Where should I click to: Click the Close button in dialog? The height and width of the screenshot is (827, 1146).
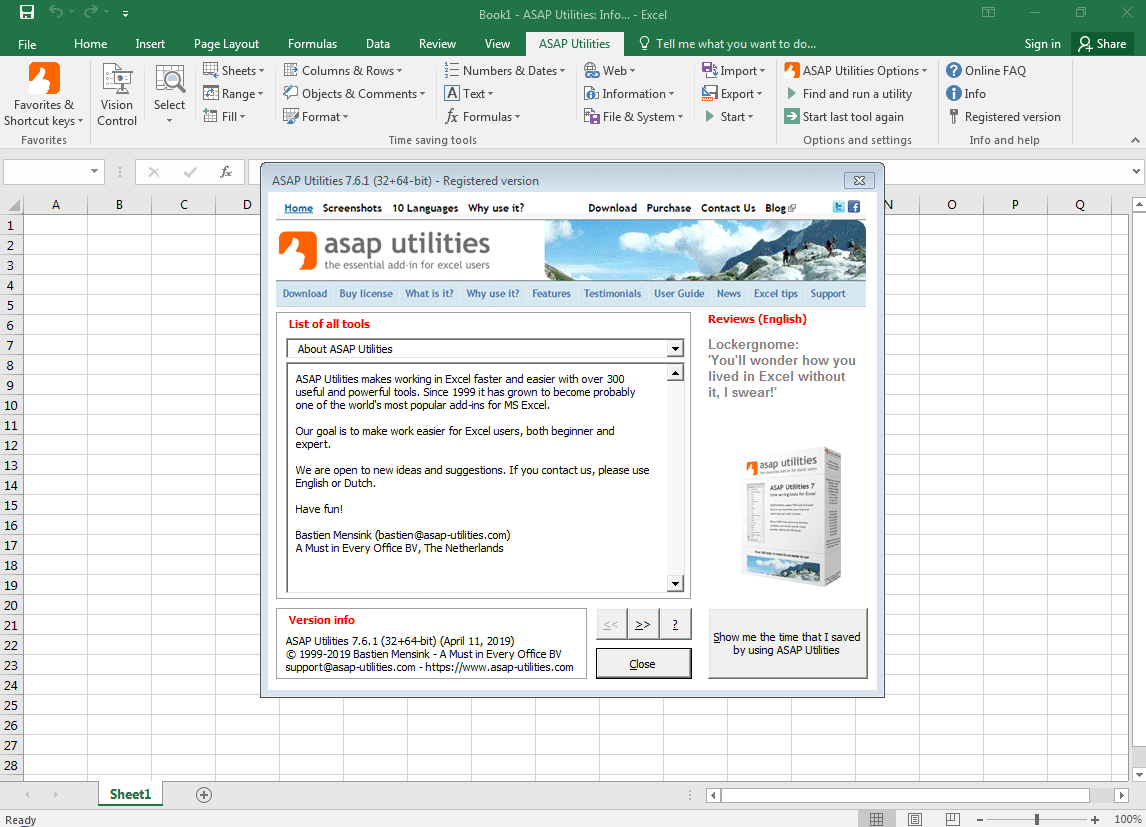(643, 664)
